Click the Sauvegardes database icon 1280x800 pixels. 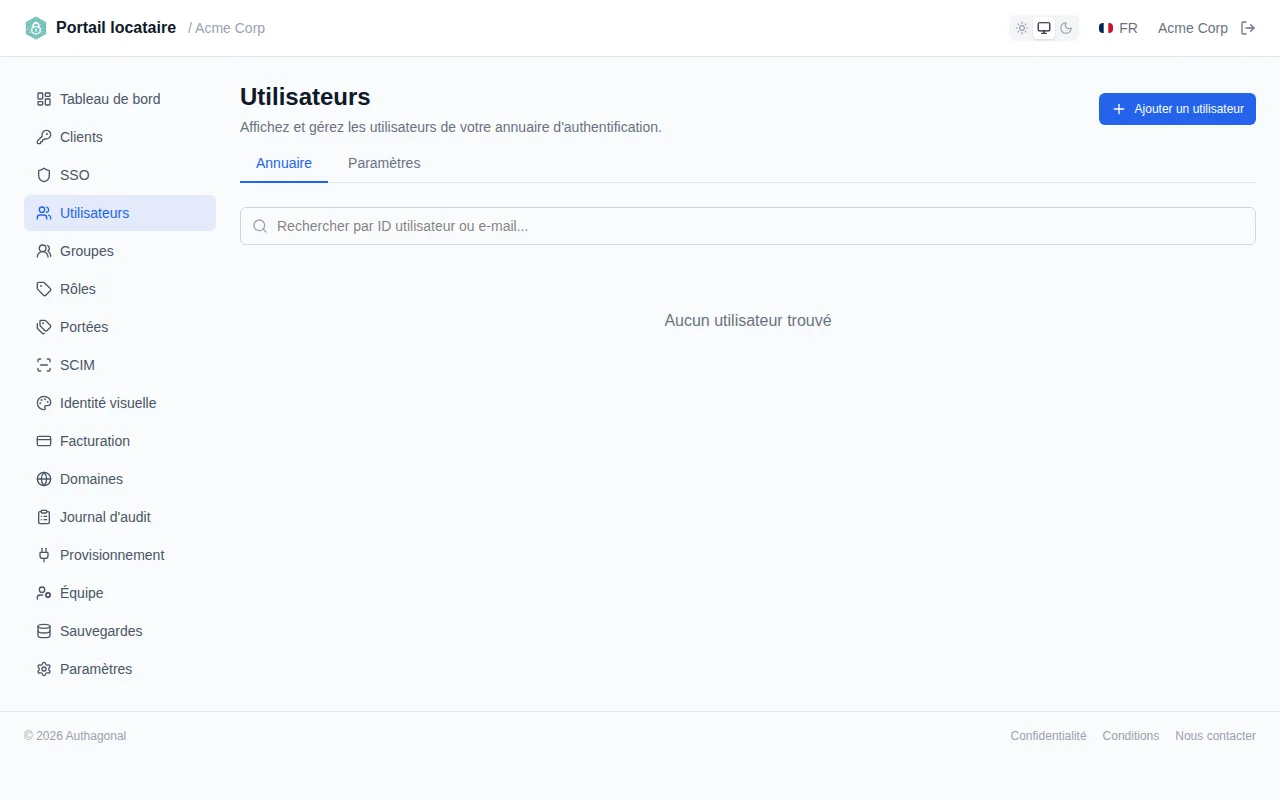click(x=44, y=631)
